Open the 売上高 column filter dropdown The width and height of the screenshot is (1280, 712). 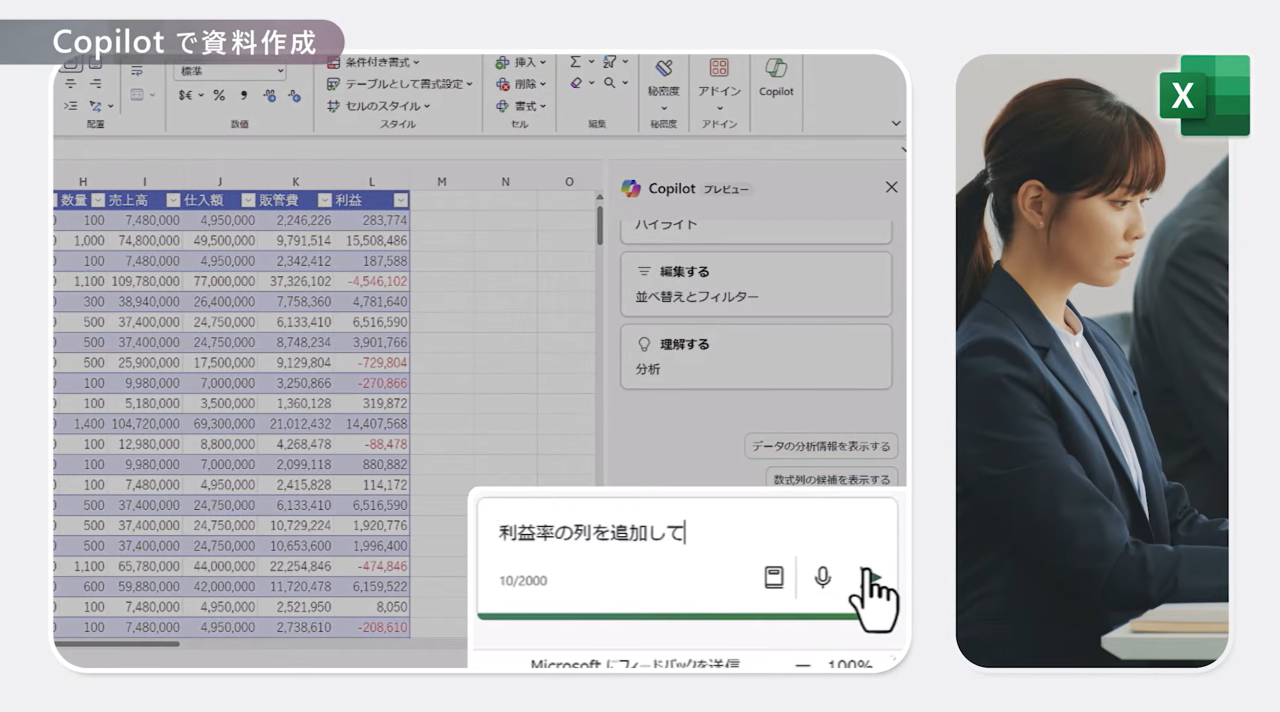(173, 200)
